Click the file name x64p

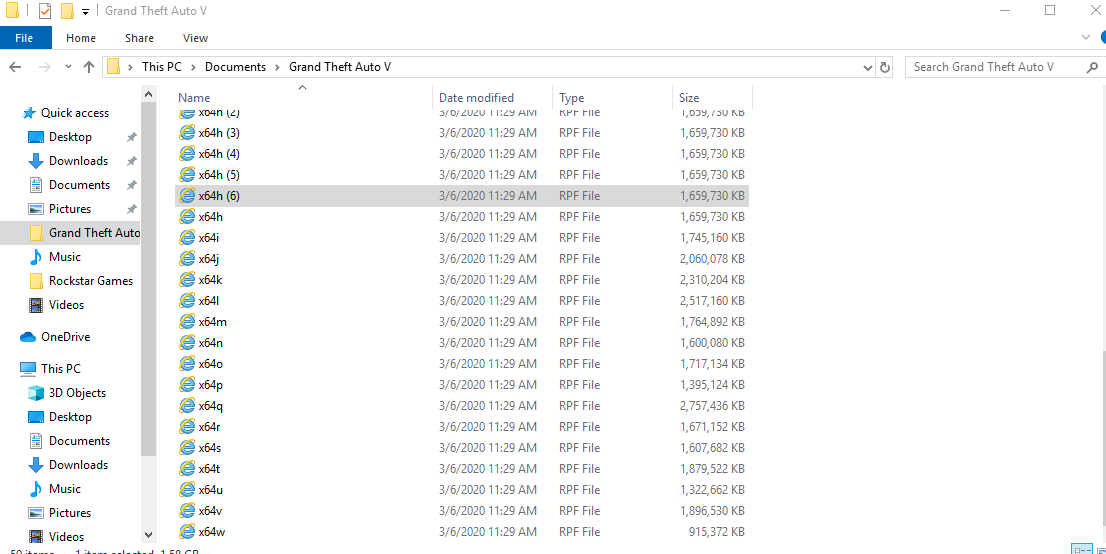pos(211,385)
